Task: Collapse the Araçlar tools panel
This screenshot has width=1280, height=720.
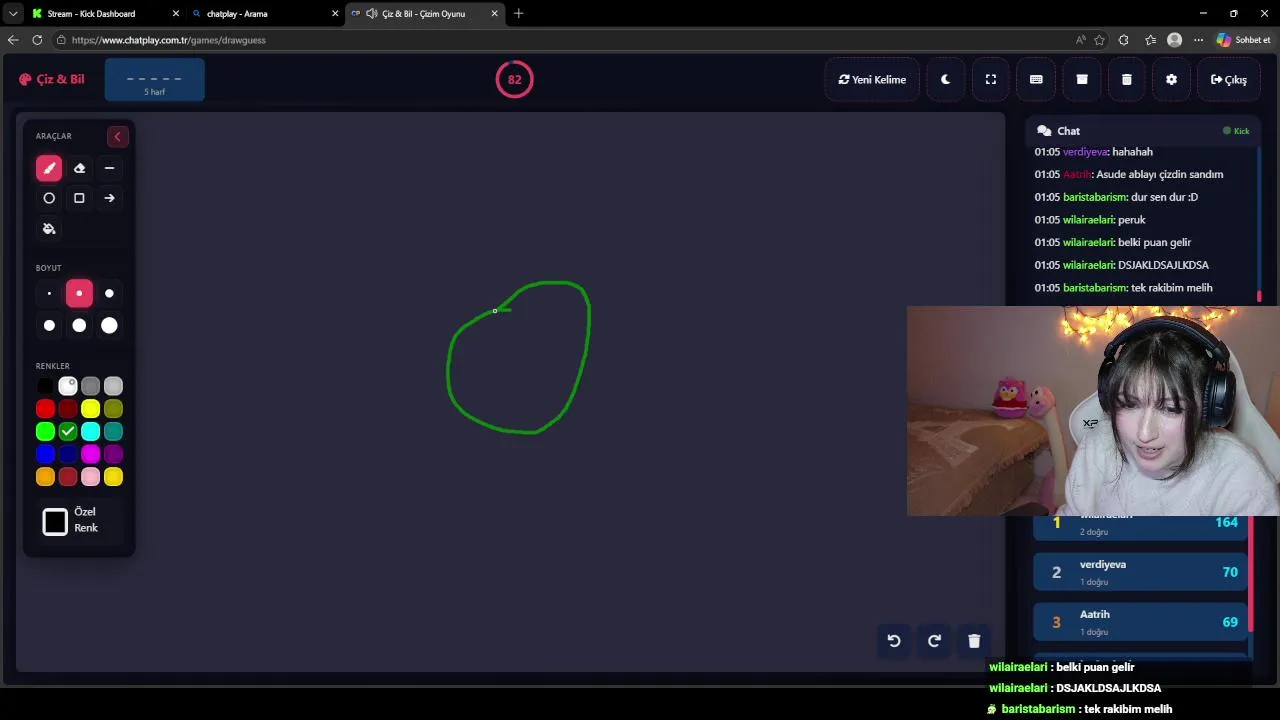Action: point(117,136)
